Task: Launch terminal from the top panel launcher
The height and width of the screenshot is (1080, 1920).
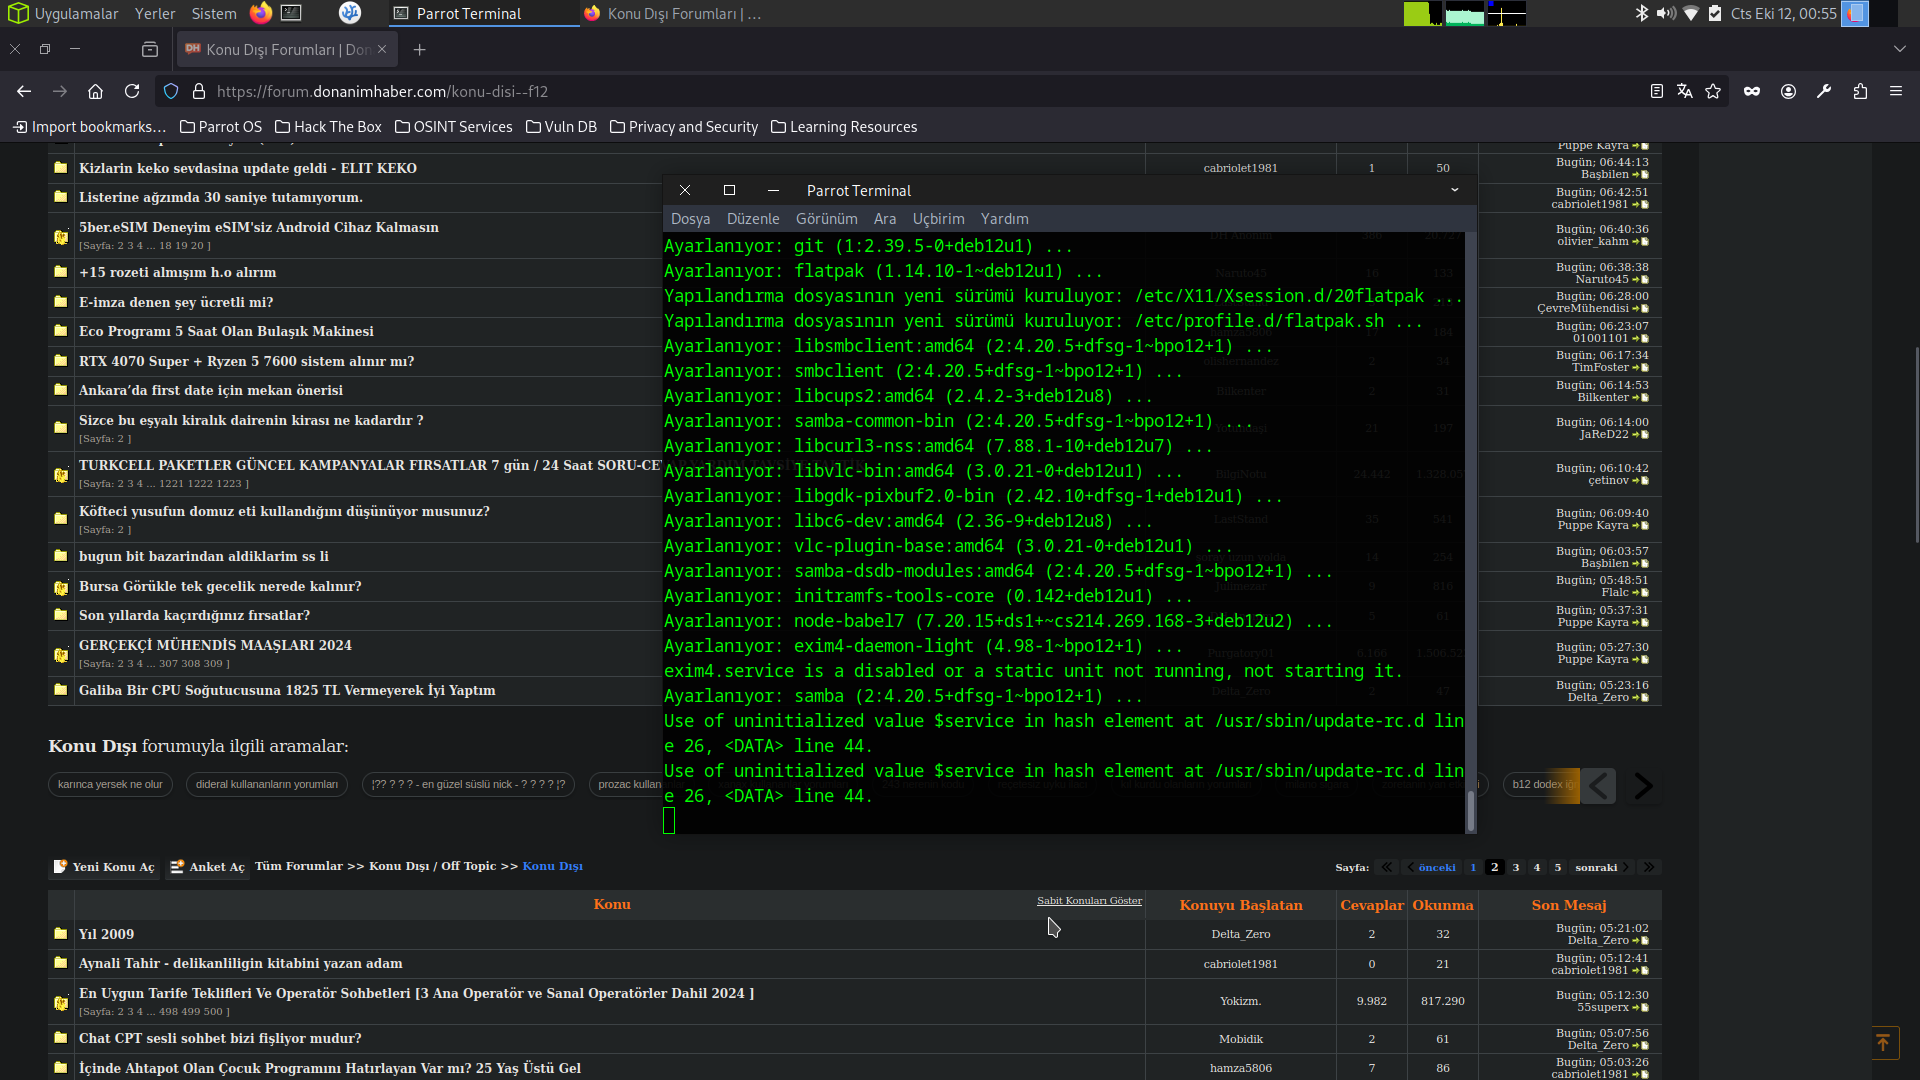Action: click(x=291, y=13)
